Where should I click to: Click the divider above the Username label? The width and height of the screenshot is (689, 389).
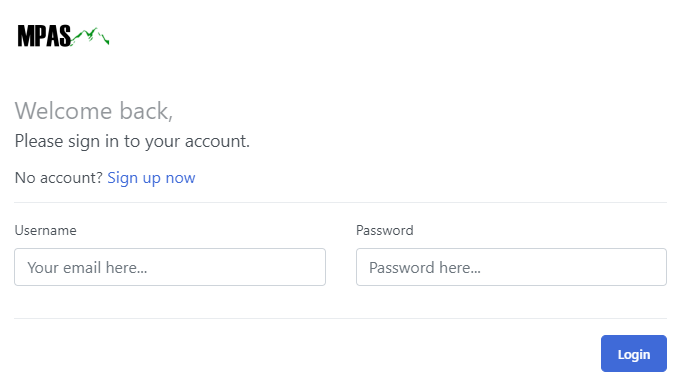(x=341, y=203)
